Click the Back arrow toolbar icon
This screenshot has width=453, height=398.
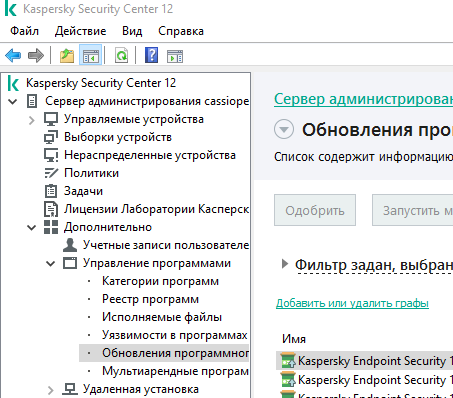pyautogui.click(x=13, y=55)
